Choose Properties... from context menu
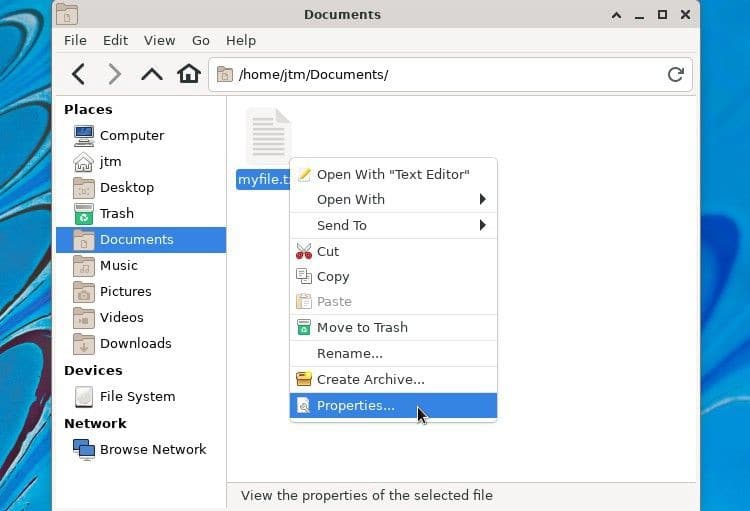Viewport: 750px width, 511px height. (x=393, y=405)
